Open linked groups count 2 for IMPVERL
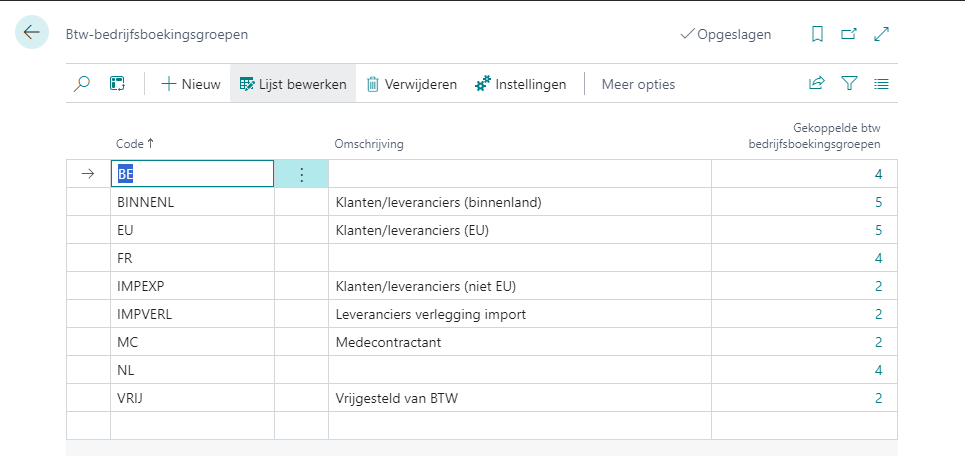Image resolution: width=965 pixels, height=456 pixels. coord(878,314)
